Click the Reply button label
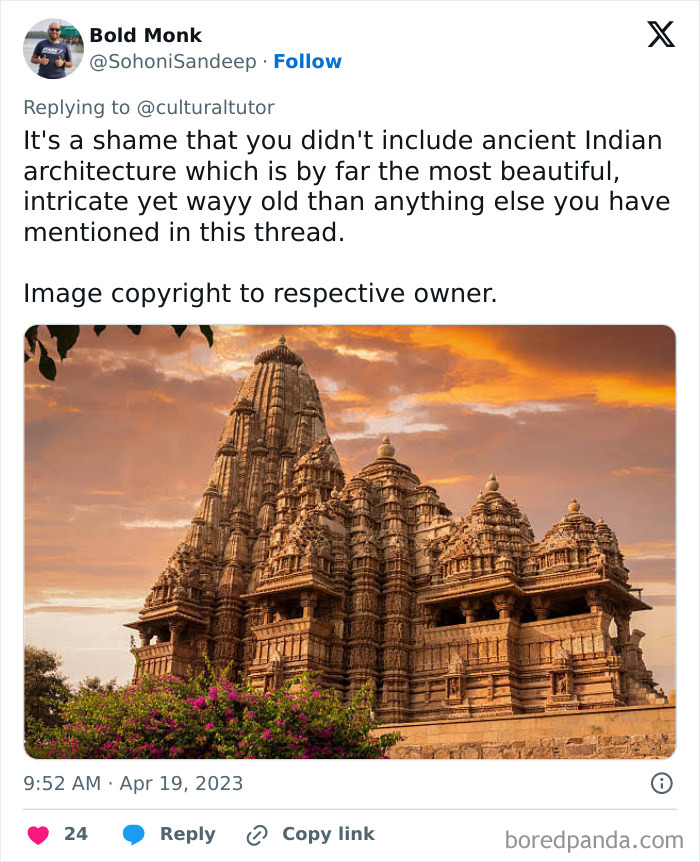The height and width of the screenshot is (862, 700). (188, 834)
